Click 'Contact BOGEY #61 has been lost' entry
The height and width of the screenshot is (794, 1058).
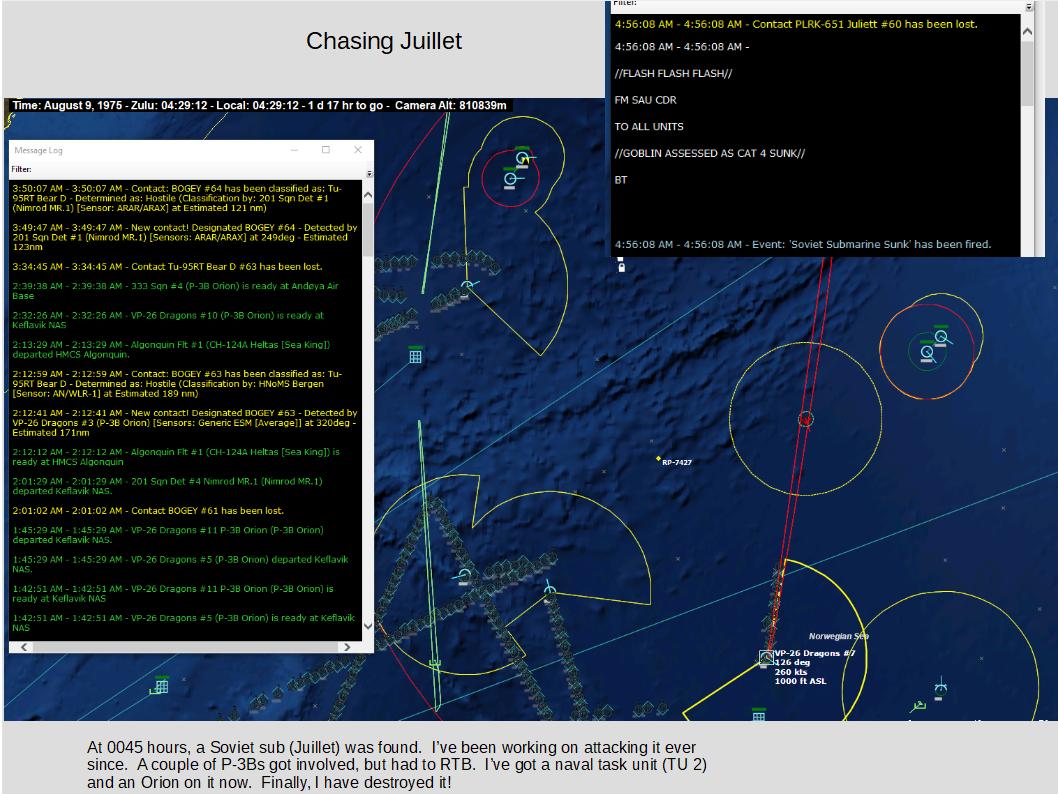coord(148,511)
